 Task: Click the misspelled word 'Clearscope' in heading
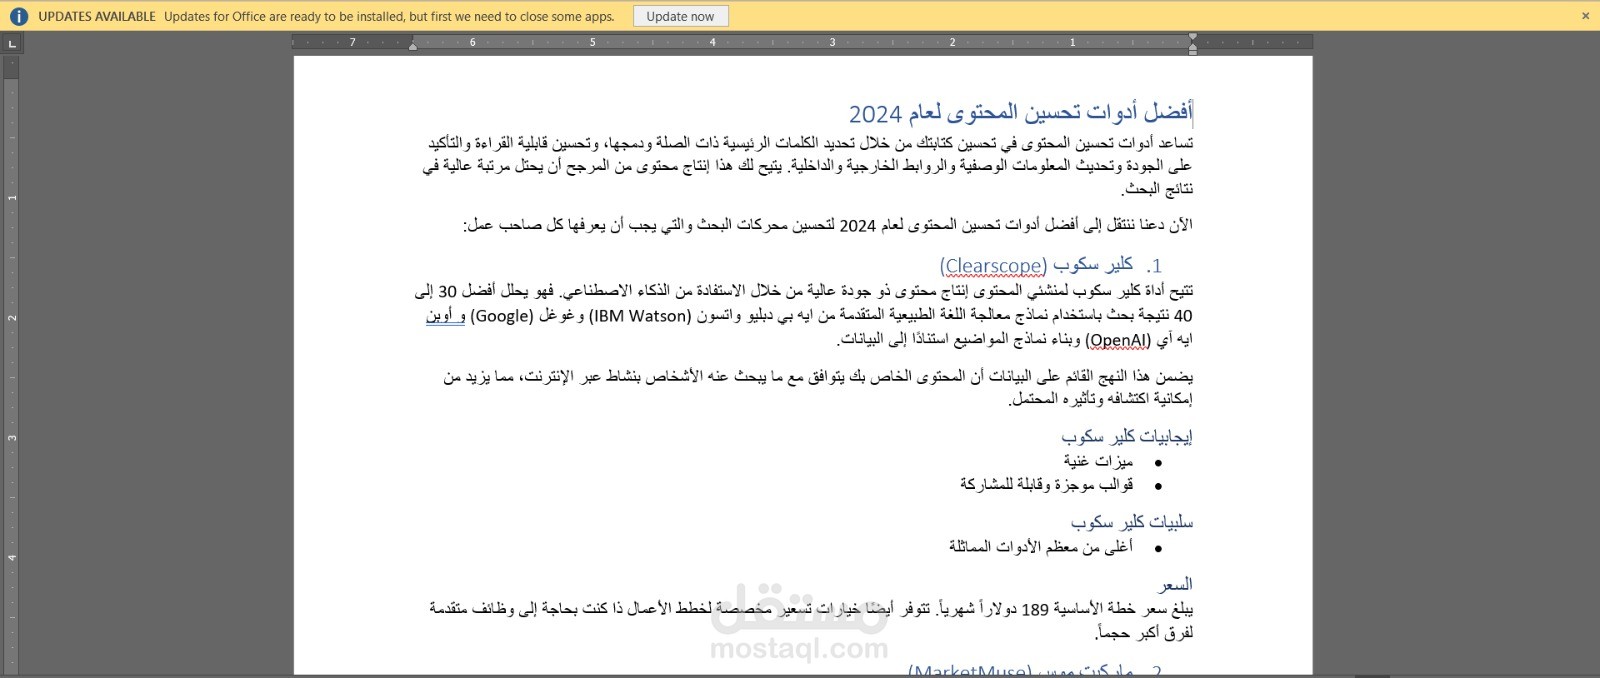click(993, 266)
